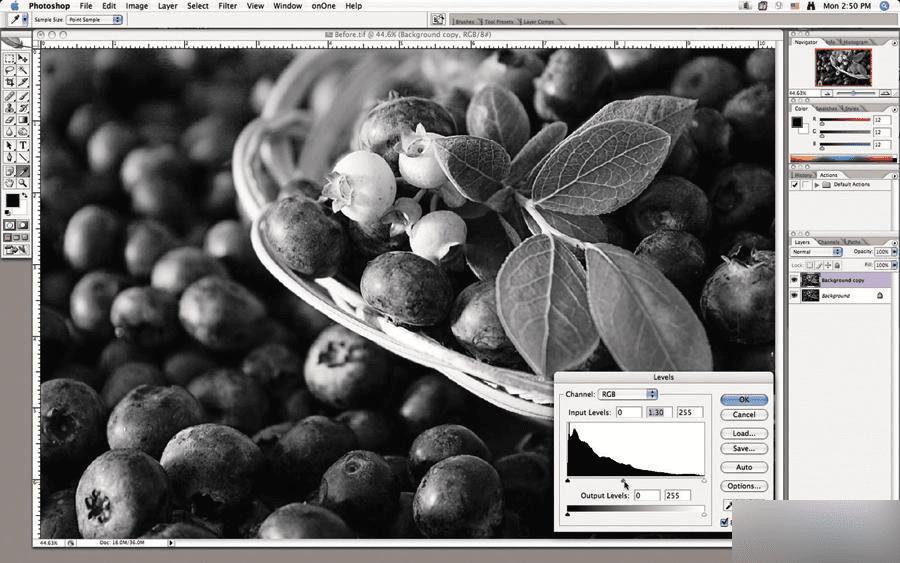The height and width of the screenshot is (563, 900).
Task: Open the Channel dropdown in Levels
Action: click(628, 394)
